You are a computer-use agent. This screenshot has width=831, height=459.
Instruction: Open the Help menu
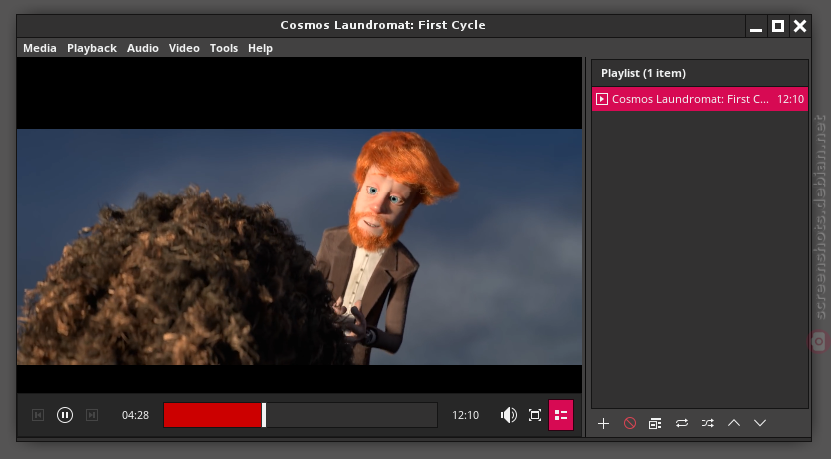point(260,48)
